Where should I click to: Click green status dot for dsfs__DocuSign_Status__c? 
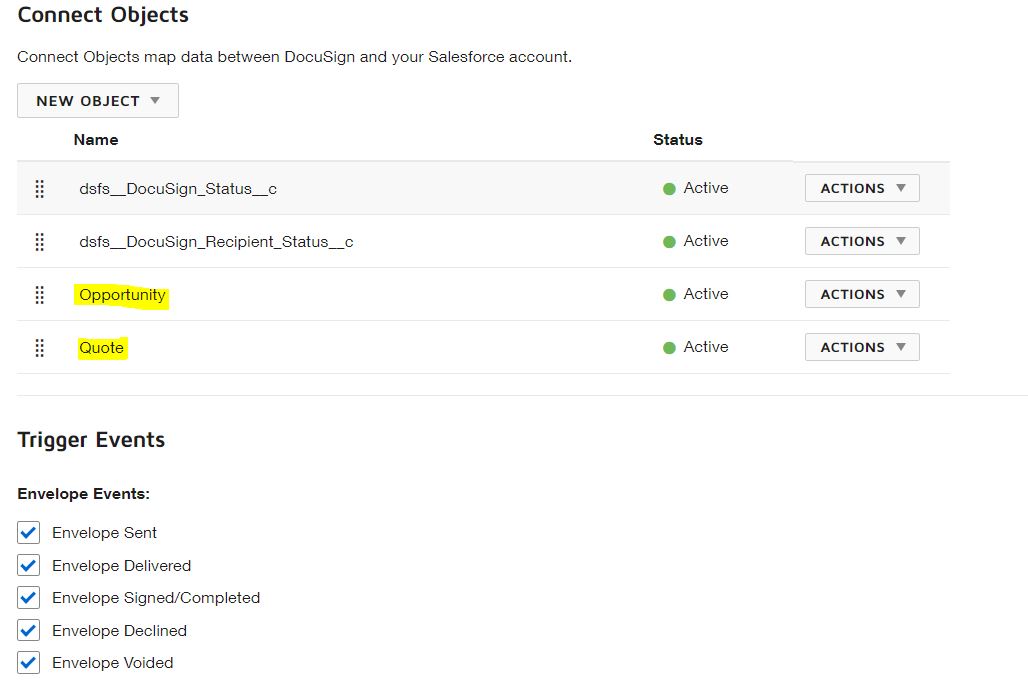669,189
